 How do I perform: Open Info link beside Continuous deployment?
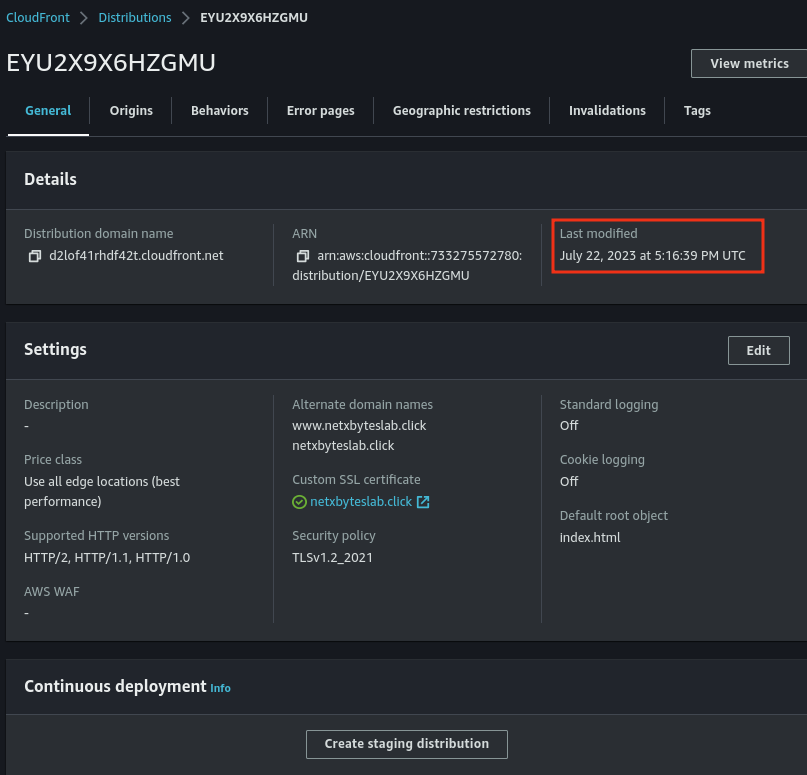(x=220, y=688)
